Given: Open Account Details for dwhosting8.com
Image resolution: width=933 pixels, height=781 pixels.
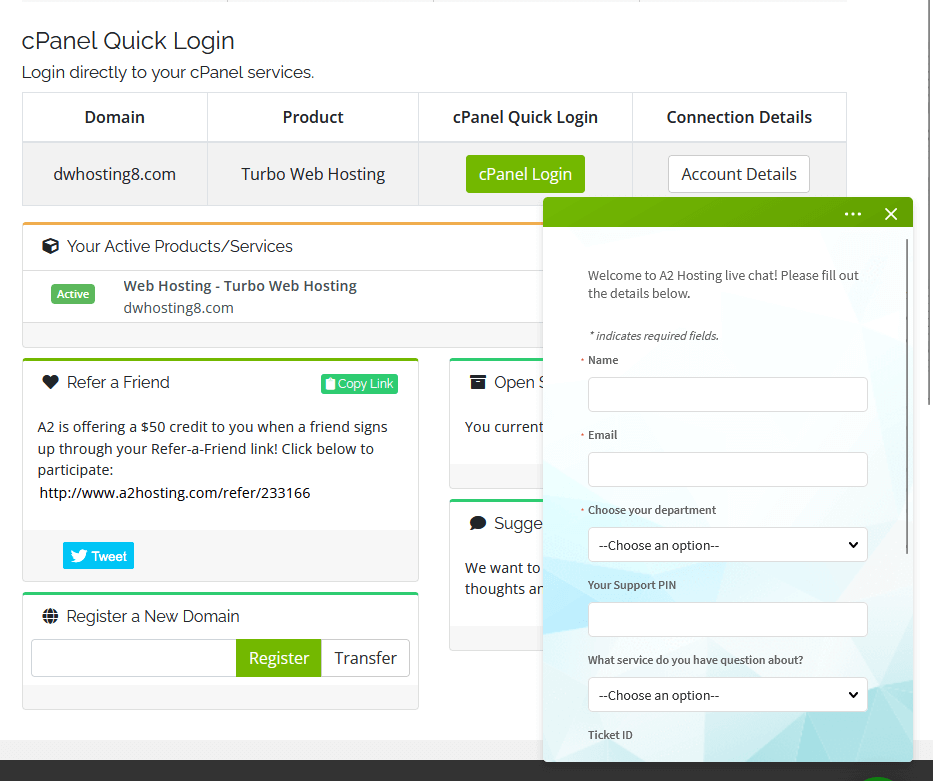Looking at the screenshot, I should 738,174.
